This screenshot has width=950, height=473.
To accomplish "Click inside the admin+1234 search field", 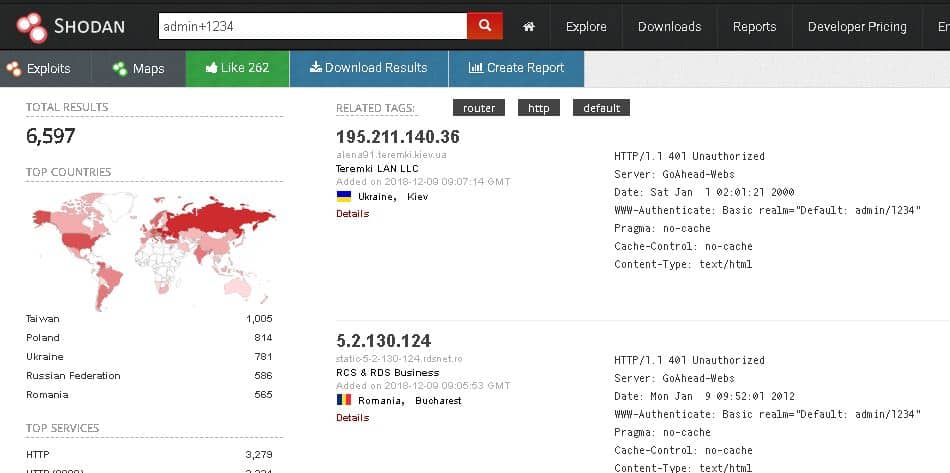I will tap(313, 26).
